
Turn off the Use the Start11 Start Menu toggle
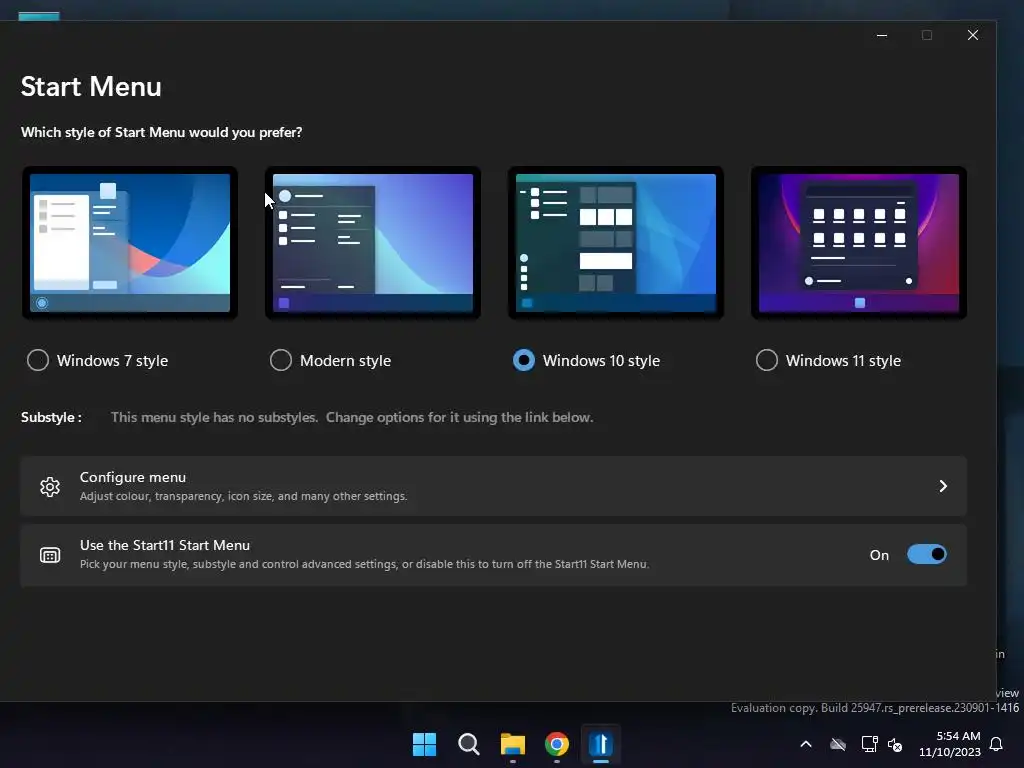pyautogui.click(x=927, y=554)
